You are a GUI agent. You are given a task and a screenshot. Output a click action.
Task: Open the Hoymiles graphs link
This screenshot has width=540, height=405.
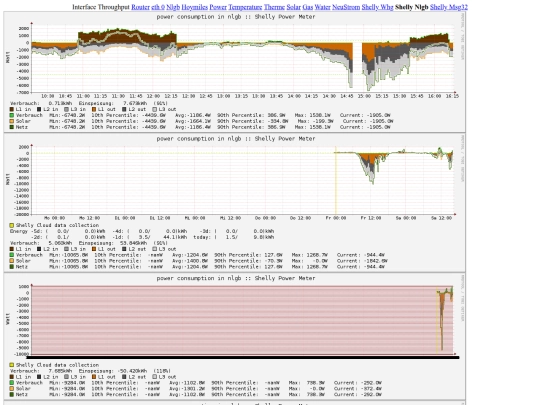tap(194, 7)
